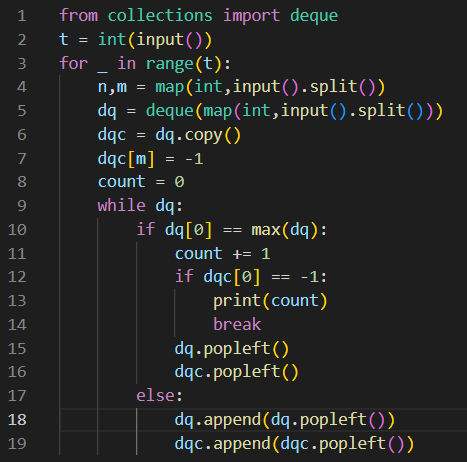The image size is (467, 462).
Task: Click line number 13 in the gutter
Action: point(17,301)
